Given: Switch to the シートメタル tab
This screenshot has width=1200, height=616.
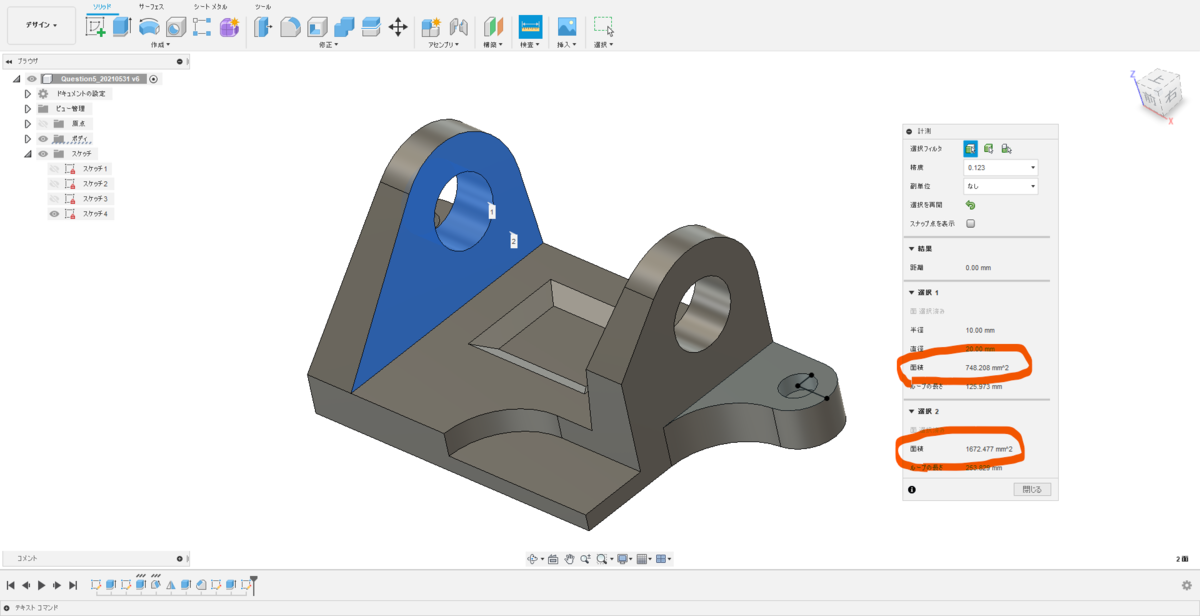Looking at the screenshot, I should 210,6.
